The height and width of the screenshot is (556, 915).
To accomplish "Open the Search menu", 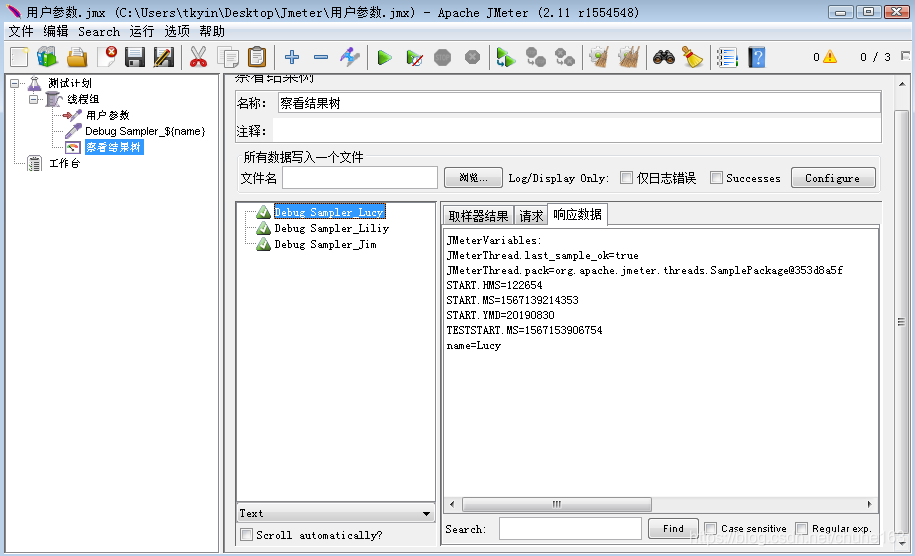I will pos(99,32).
